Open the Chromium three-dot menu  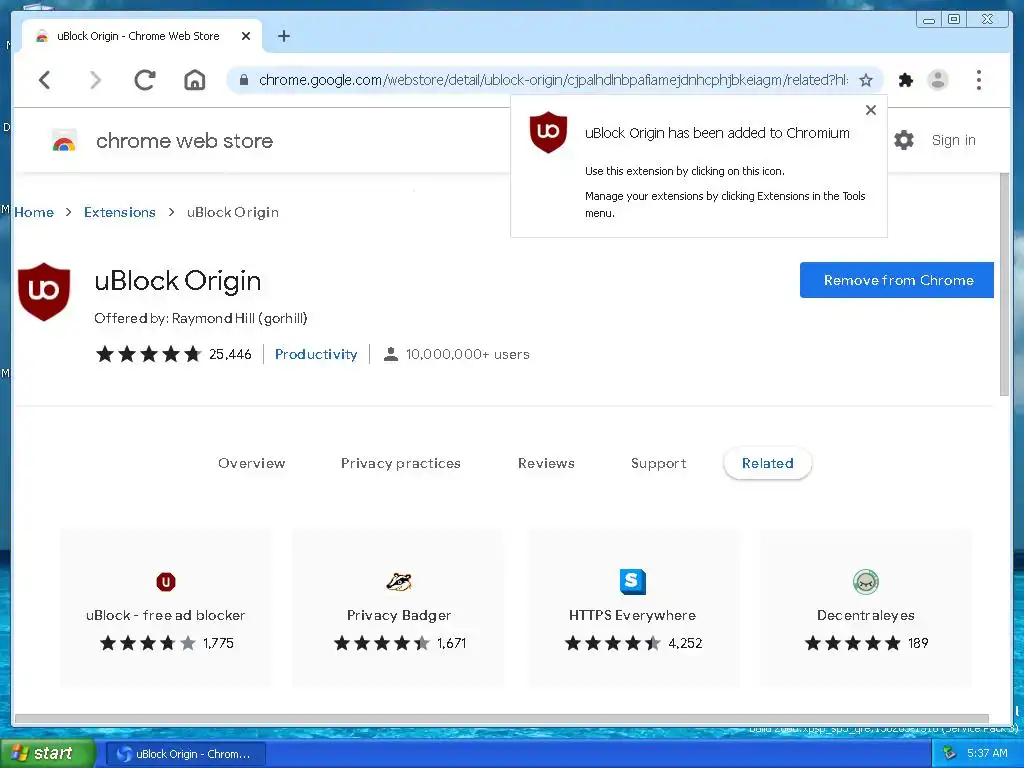(978, 80)
